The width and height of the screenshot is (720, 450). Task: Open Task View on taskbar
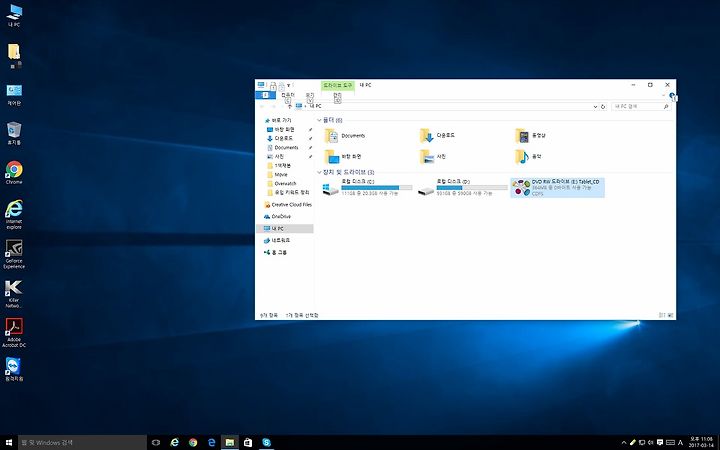156,443
